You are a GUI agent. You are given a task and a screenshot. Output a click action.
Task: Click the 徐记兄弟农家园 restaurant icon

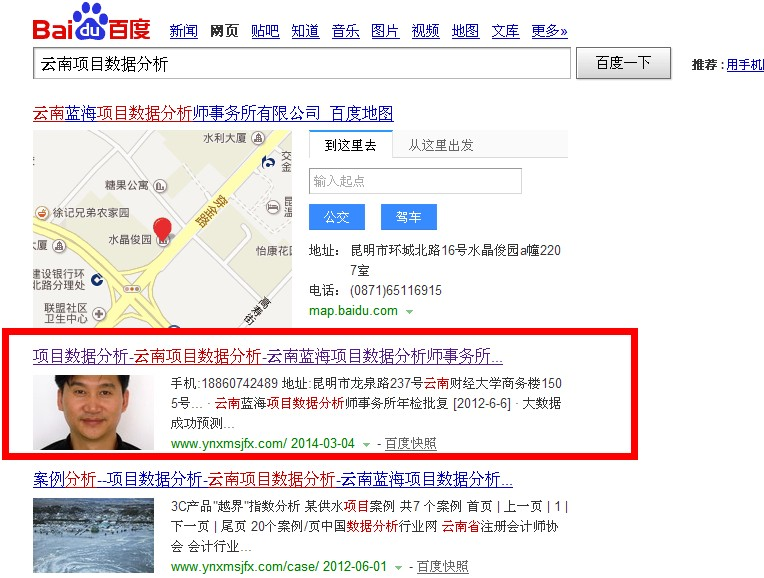(x=42, y=212)
